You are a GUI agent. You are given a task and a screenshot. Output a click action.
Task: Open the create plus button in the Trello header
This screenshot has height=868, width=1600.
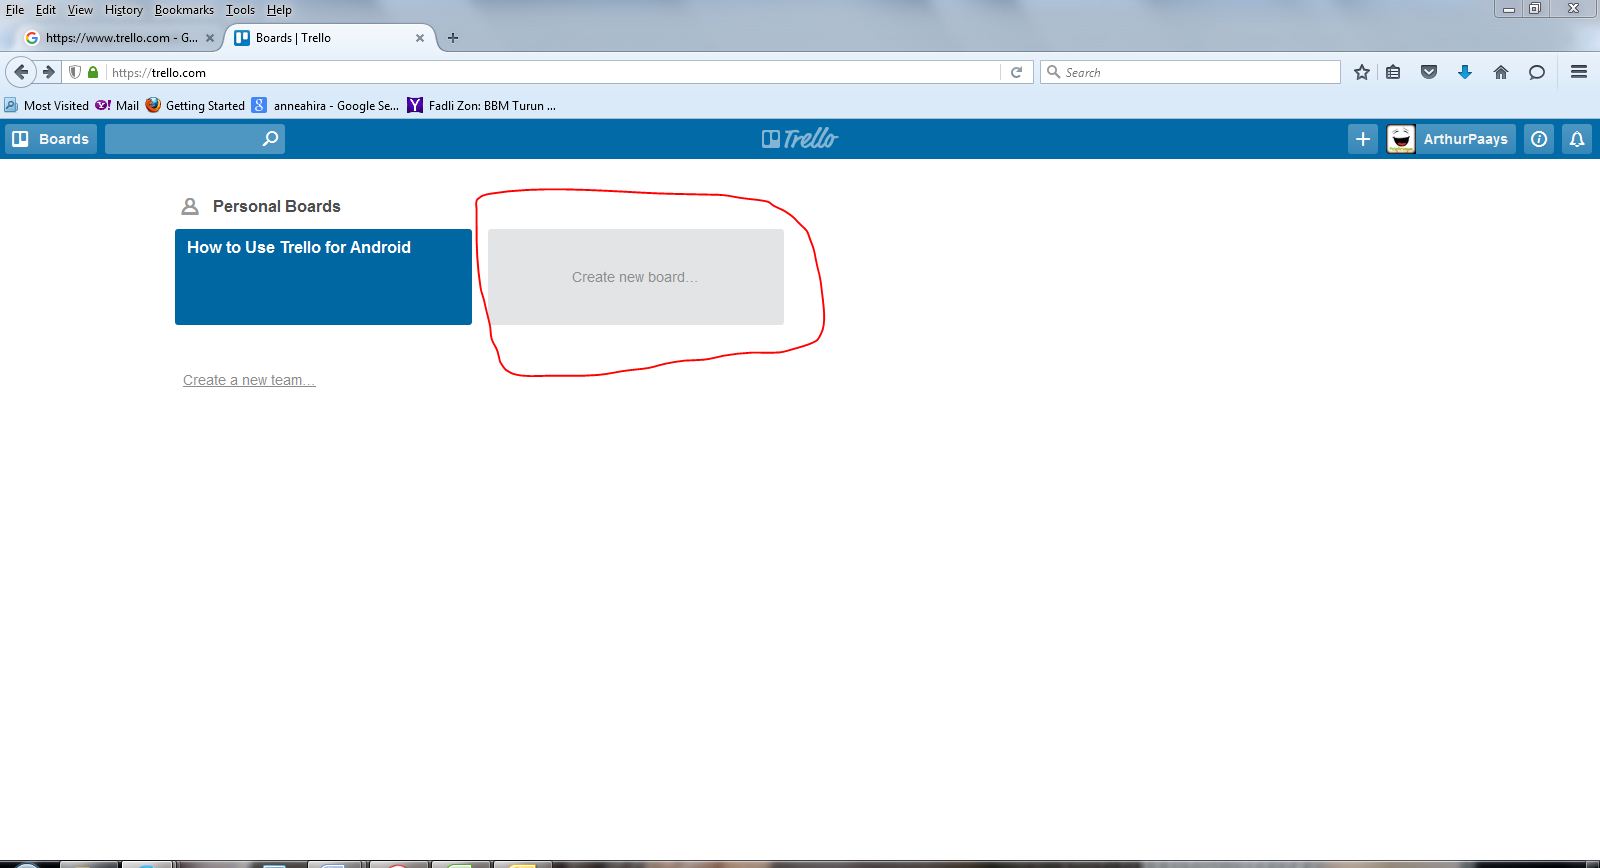1363,139
